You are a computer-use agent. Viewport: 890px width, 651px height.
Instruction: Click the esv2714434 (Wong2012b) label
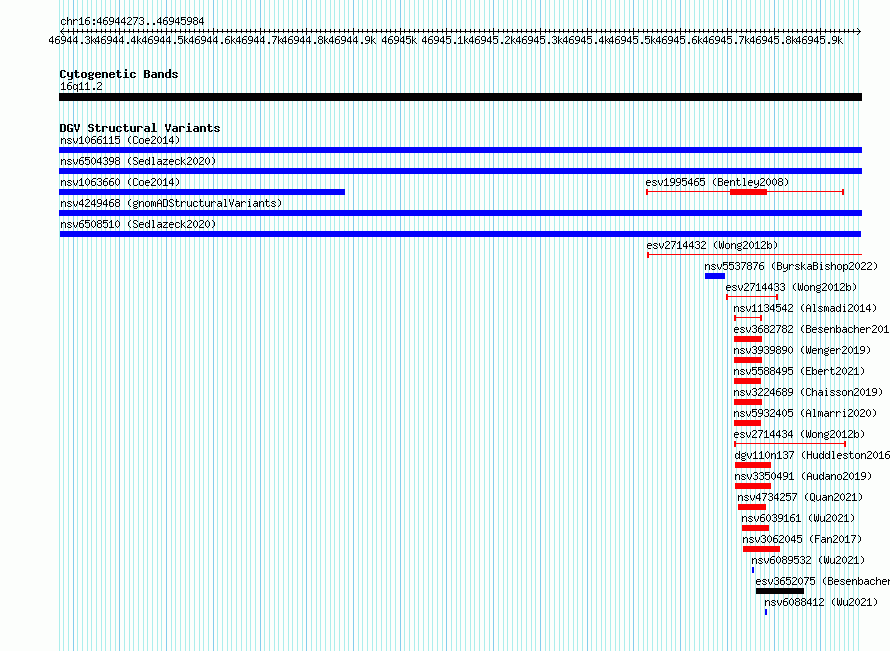click(x=799, y=434)
